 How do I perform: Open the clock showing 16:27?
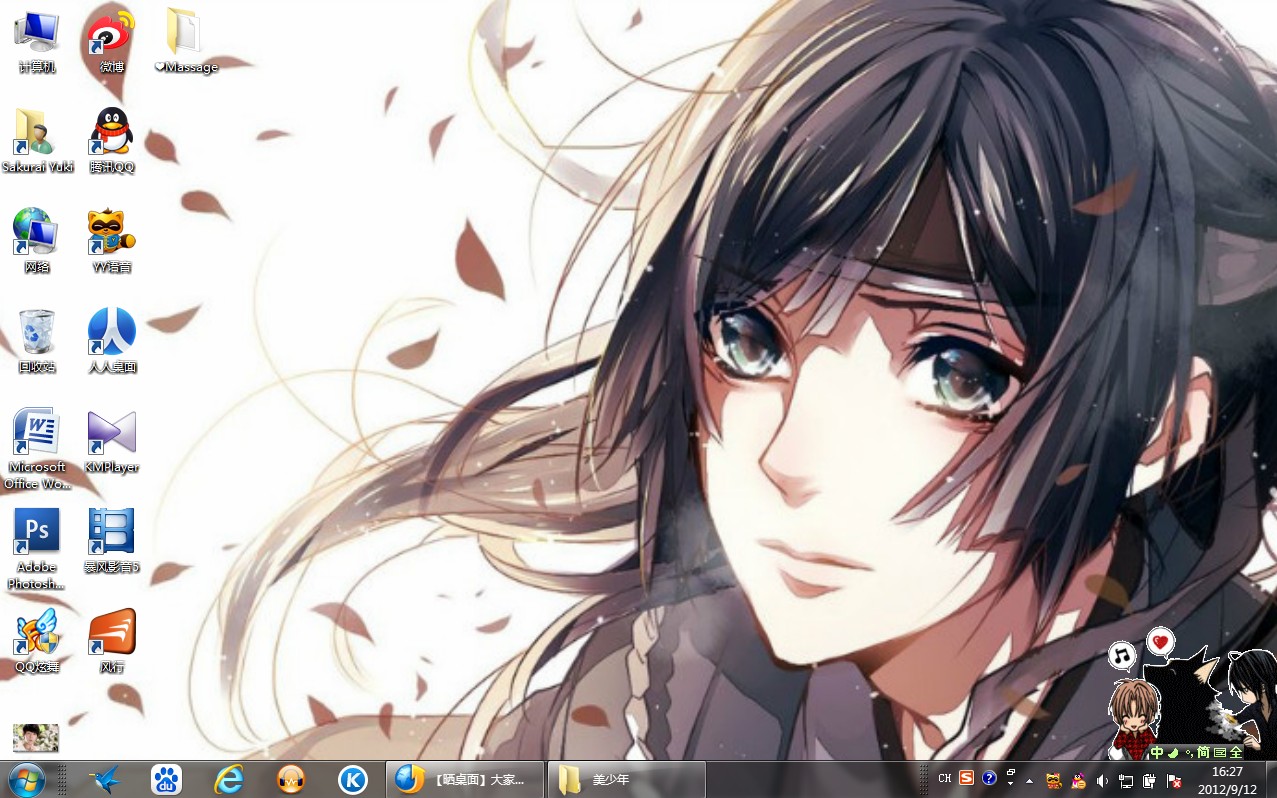tap(1226, 780)
